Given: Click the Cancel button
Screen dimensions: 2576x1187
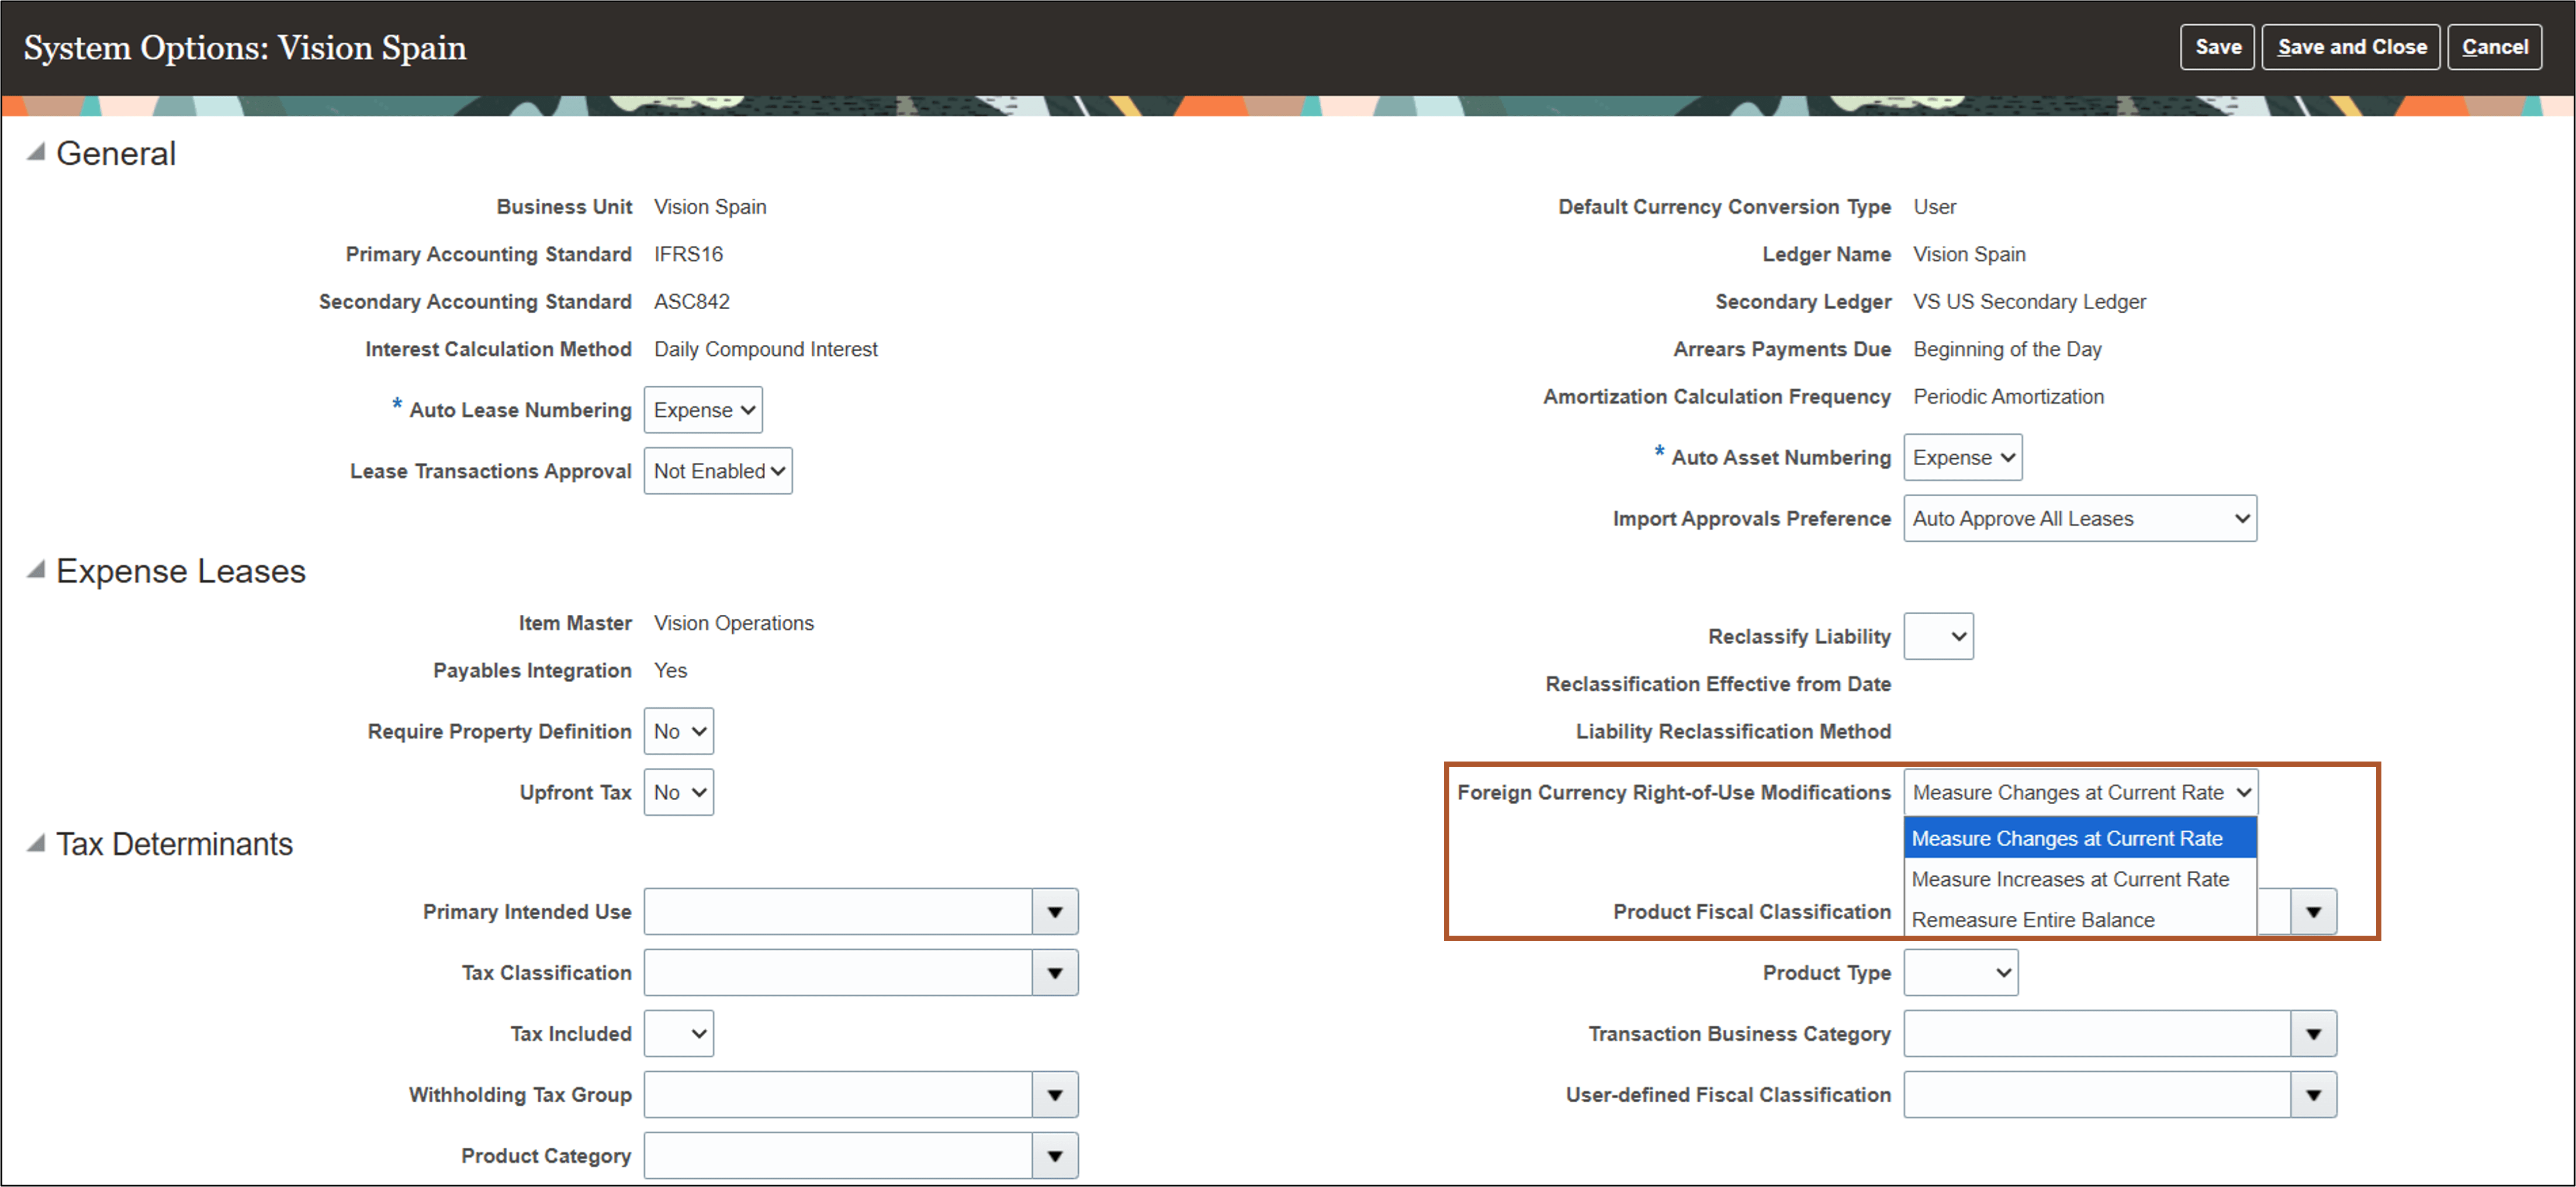Looking at the screenshot, I should (2495, 46).
